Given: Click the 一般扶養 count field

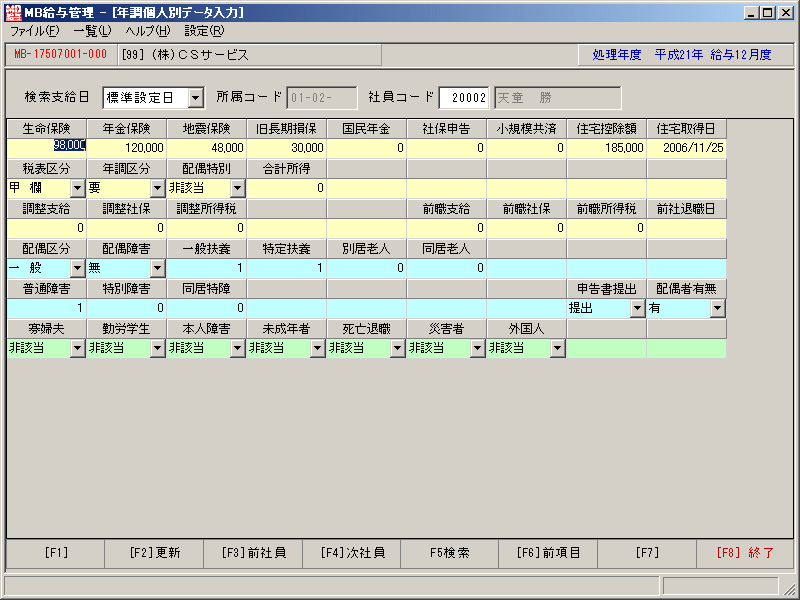Looking at the screenshot, I should point(207,268).
